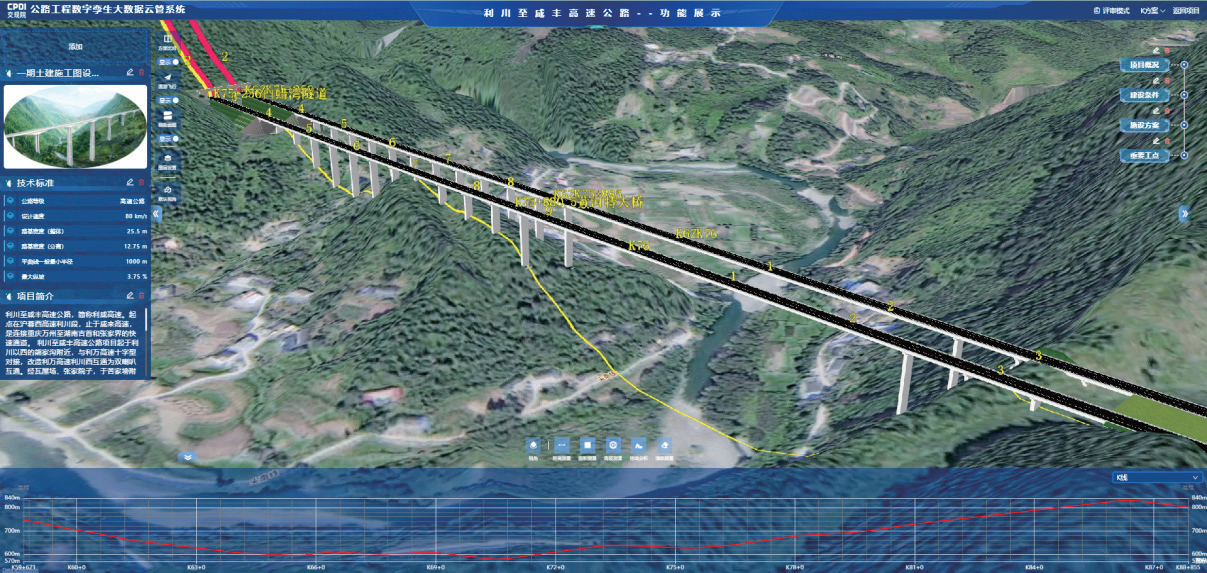Click the trash icon above 建设方案
The height and width of the screenshot is (573, 1207).
(x=1167, y=111)
